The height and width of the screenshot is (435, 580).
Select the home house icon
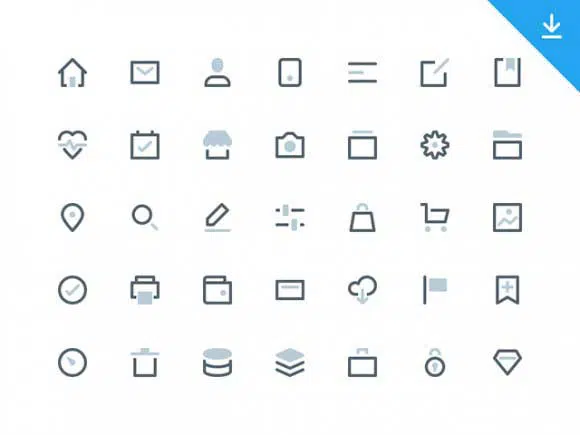72,72
